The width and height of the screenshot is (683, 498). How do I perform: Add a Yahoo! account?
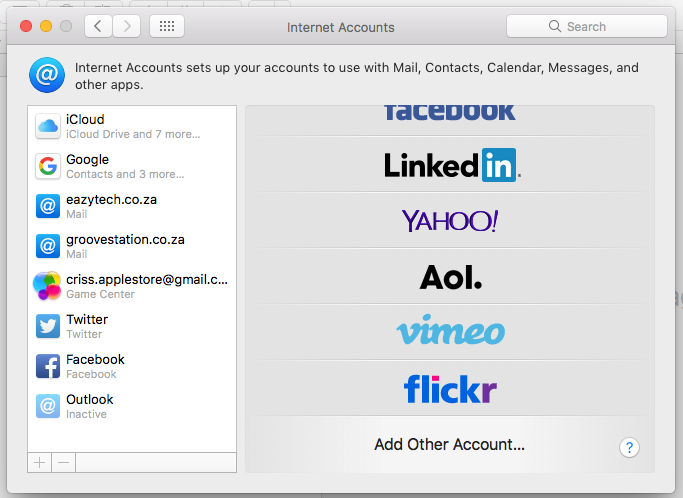(450, 220)
